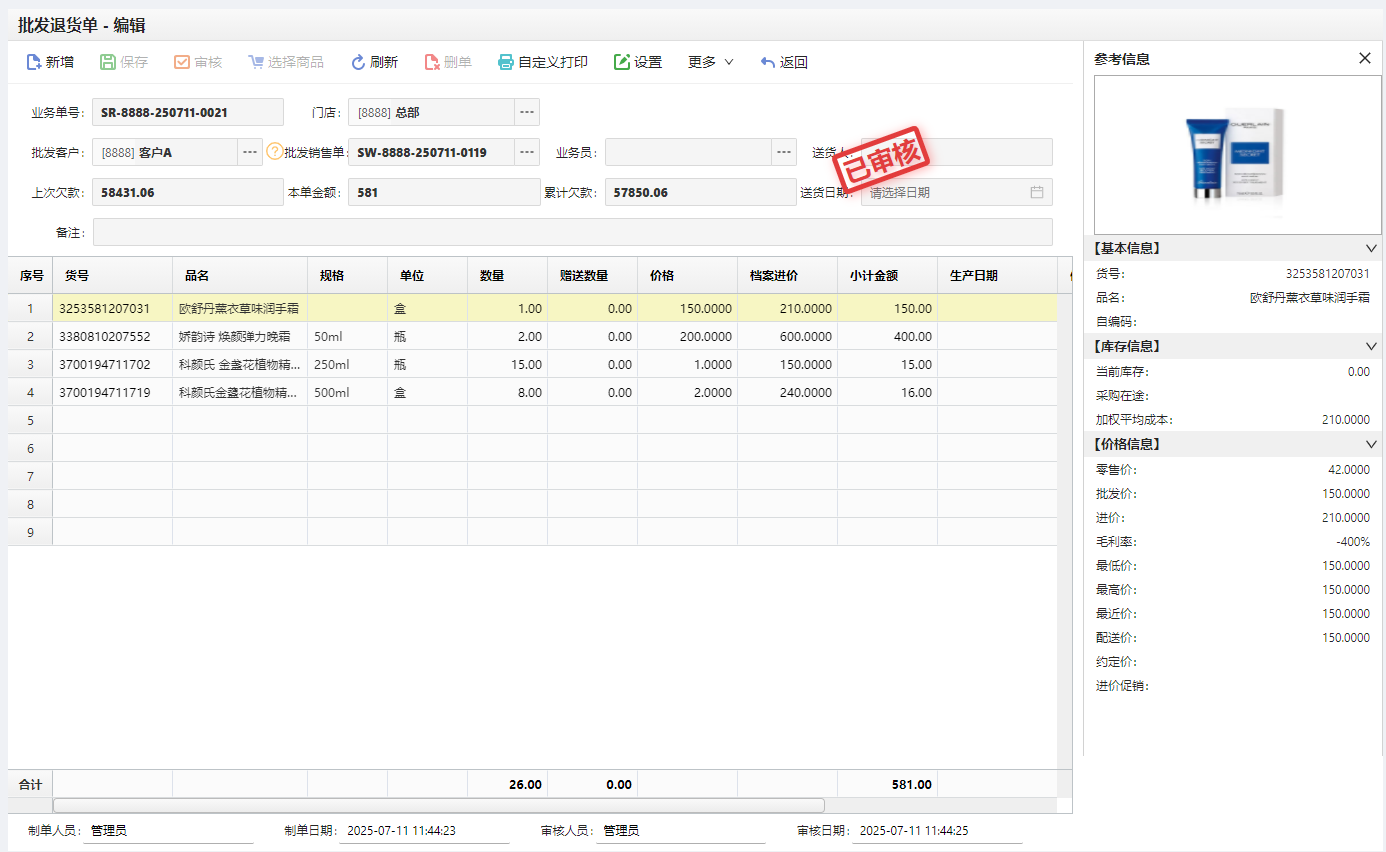The width and height of the screenshot is (1386, 852).
Task: Click the 选择商品 cart icon
Action: click(x=256, y=62)
